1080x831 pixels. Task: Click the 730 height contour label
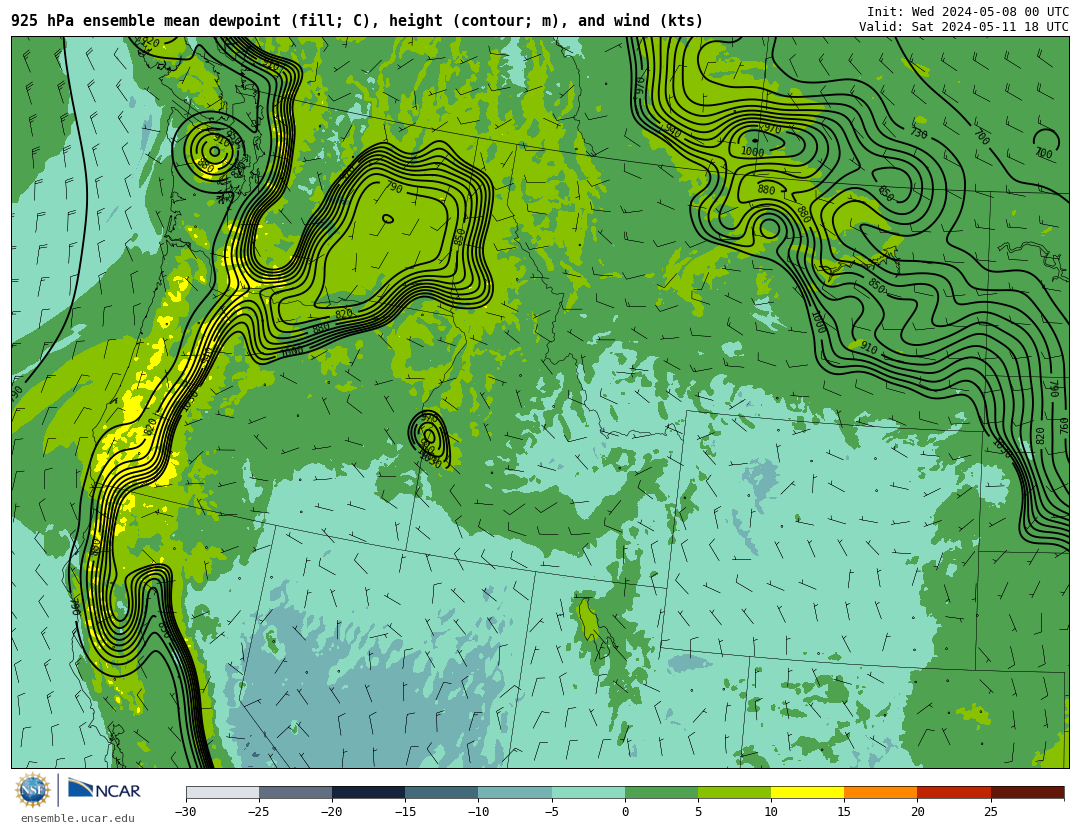point(919,133)
